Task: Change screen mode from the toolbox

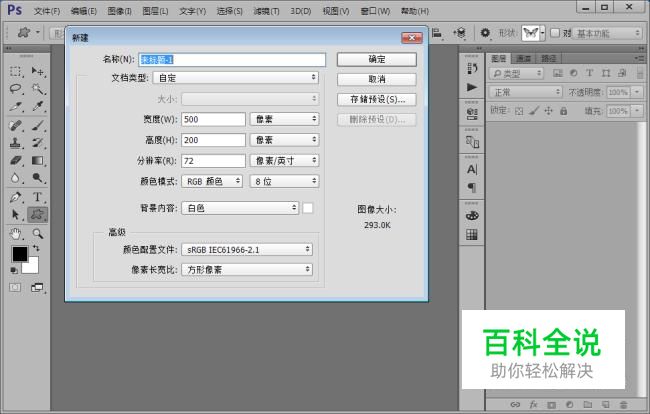Action: [x=37, y=287]
